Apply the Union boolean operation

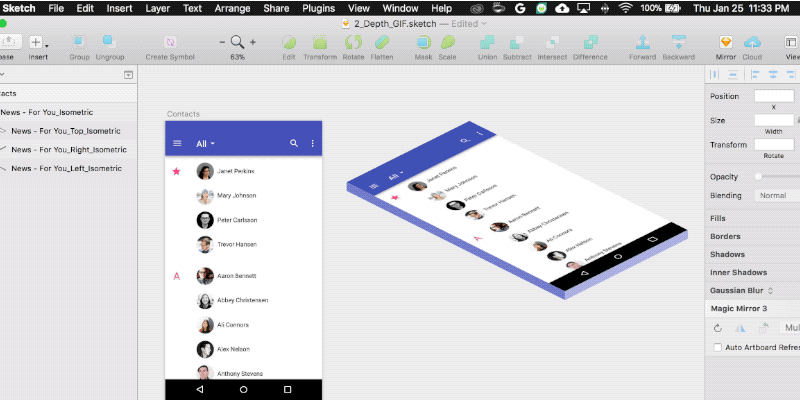pyautogui.click(x=487, y=42)
